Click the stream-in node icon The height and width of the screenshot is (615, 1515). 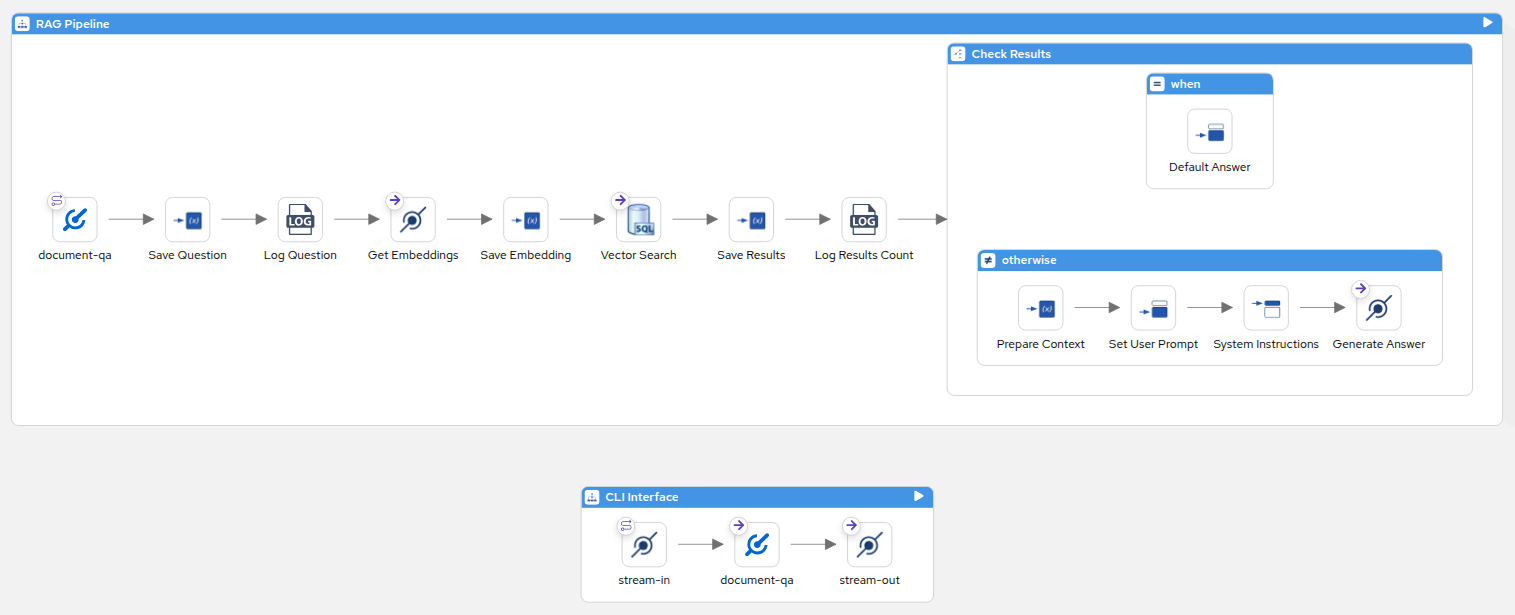[x=644, y=545]
